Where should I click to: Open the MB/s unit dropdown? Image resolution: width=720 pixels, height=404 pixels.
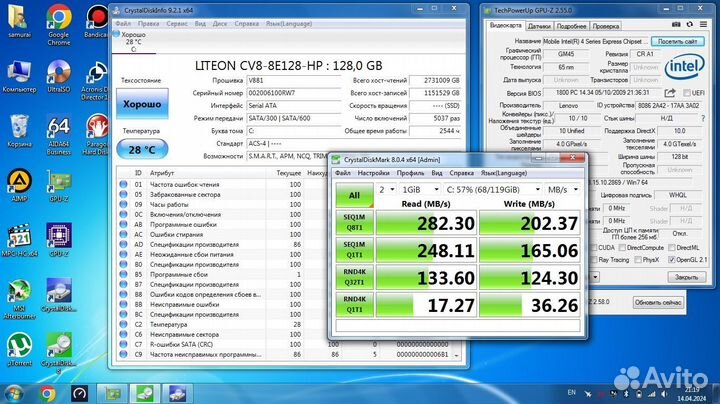[562, 190]
